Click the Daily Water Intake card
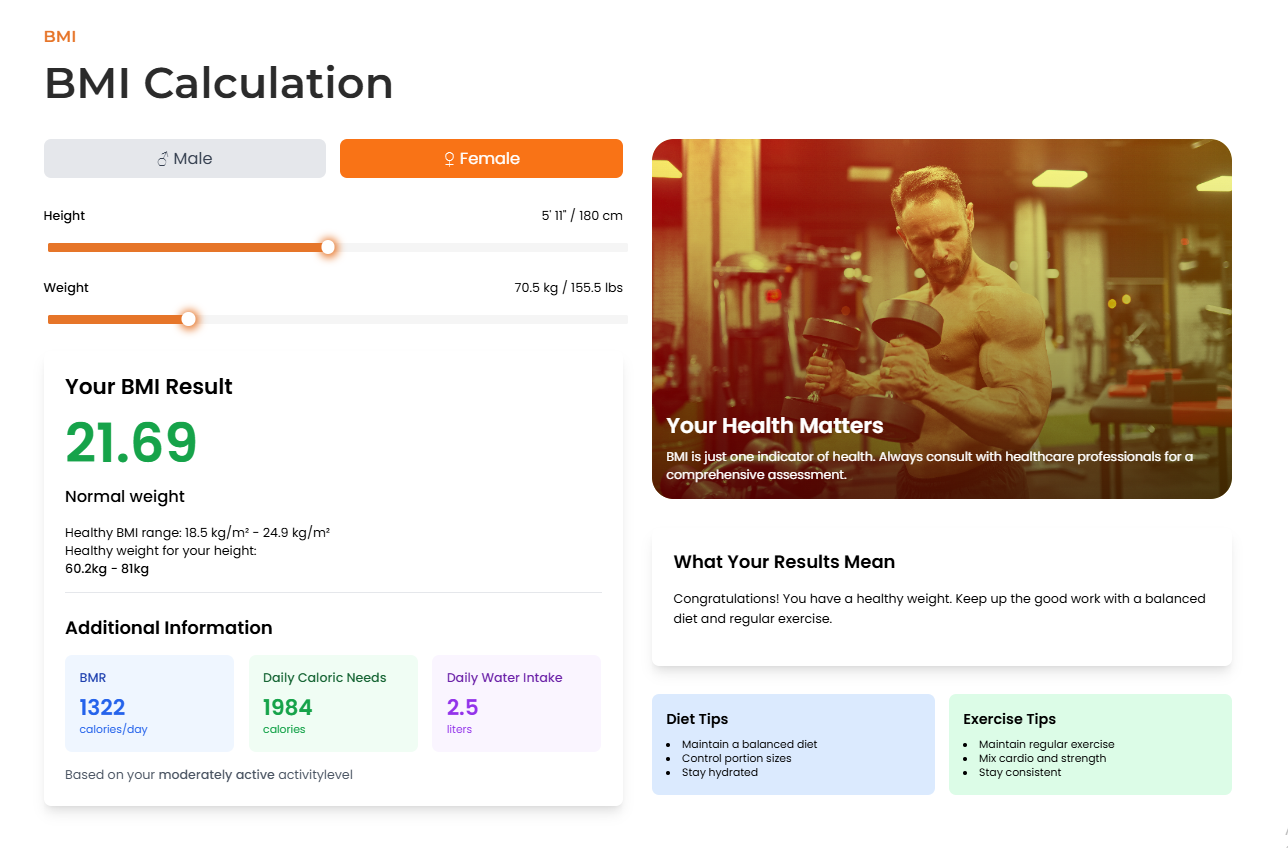This screenshot has height=848, width=1288. [x=516, y=703]
